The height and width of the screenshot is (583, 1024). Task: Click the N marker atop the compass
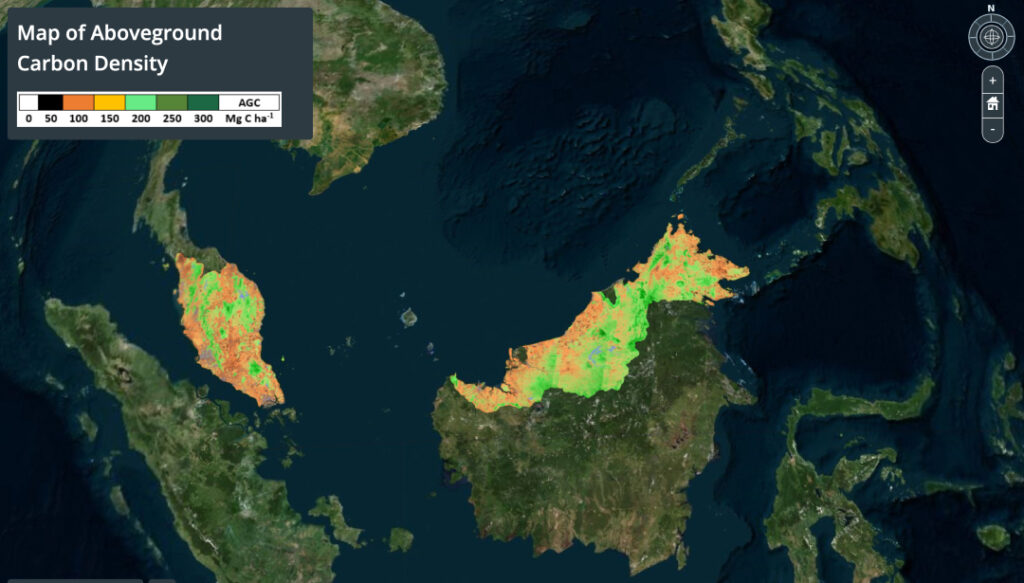tap(991, 8)
